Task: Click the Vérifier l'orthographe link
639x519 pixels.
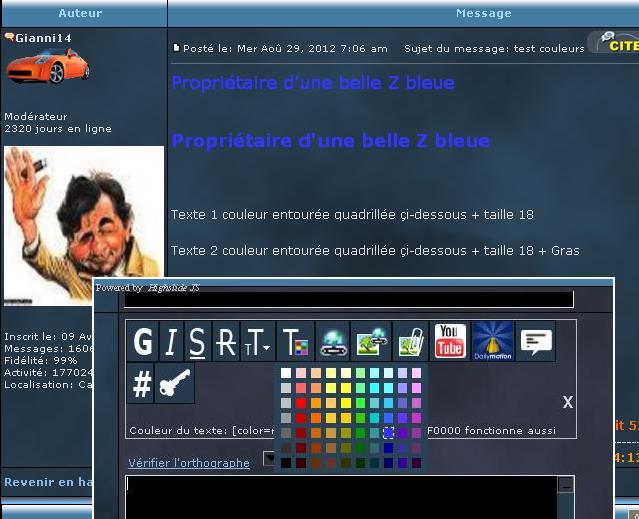Action: pyautogui.click(x=189, y=463)
